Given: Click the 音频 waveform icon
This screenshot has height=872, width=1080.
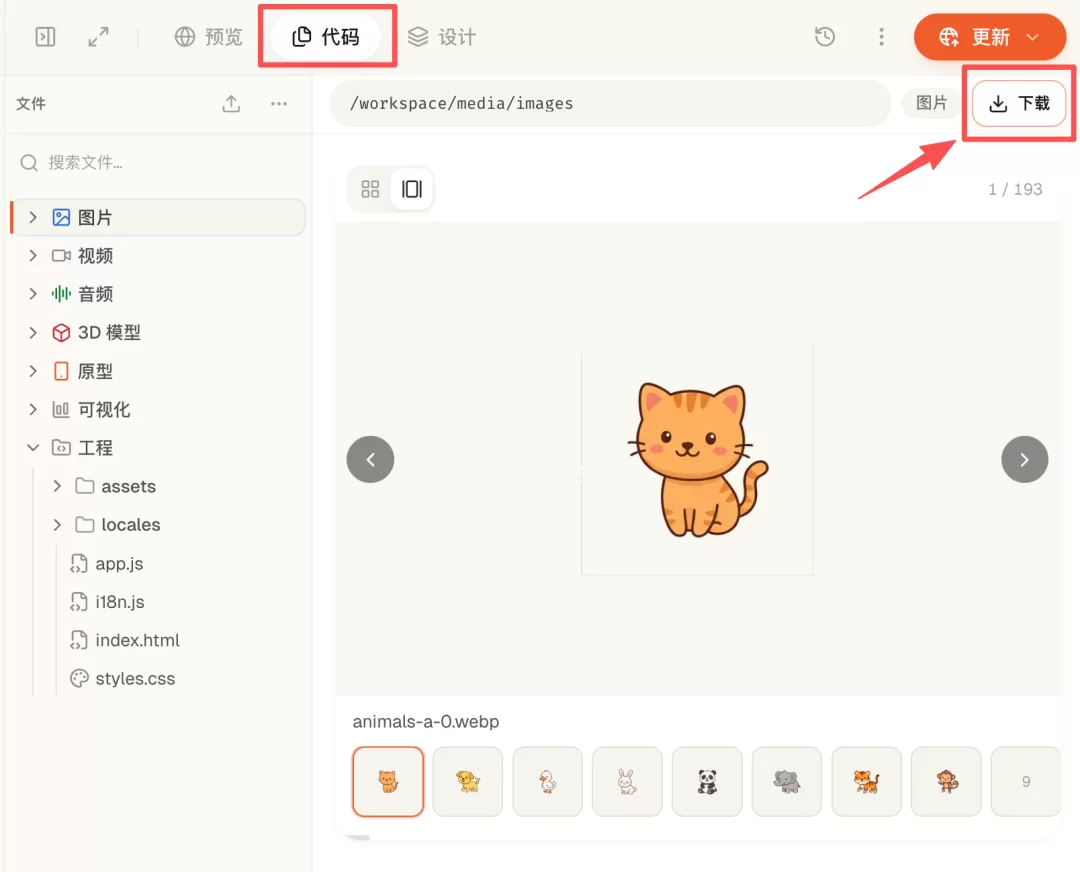Looking at the screenshot, I should click(x=61, y=294).
